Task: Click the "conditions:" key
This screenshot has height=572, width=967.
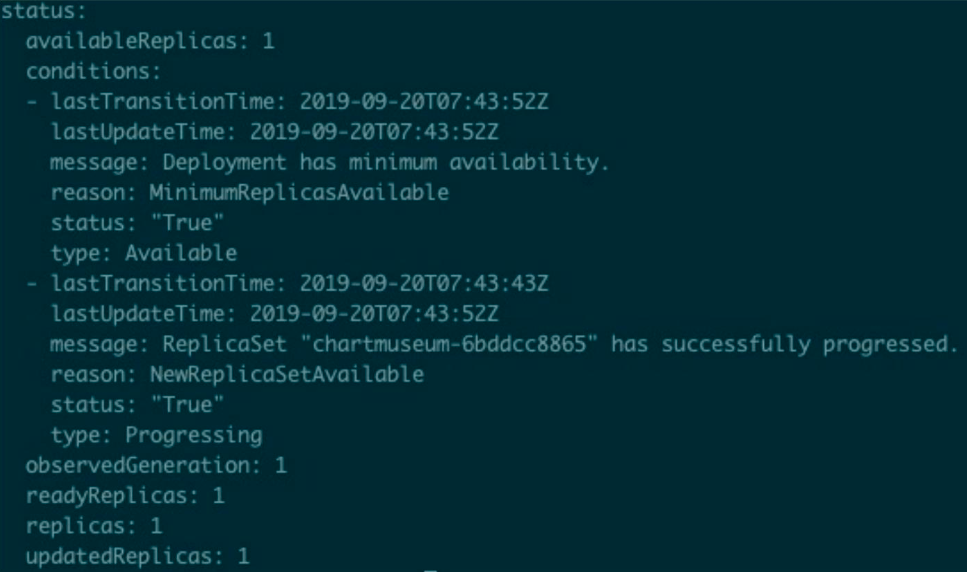Action: [92, 71]
